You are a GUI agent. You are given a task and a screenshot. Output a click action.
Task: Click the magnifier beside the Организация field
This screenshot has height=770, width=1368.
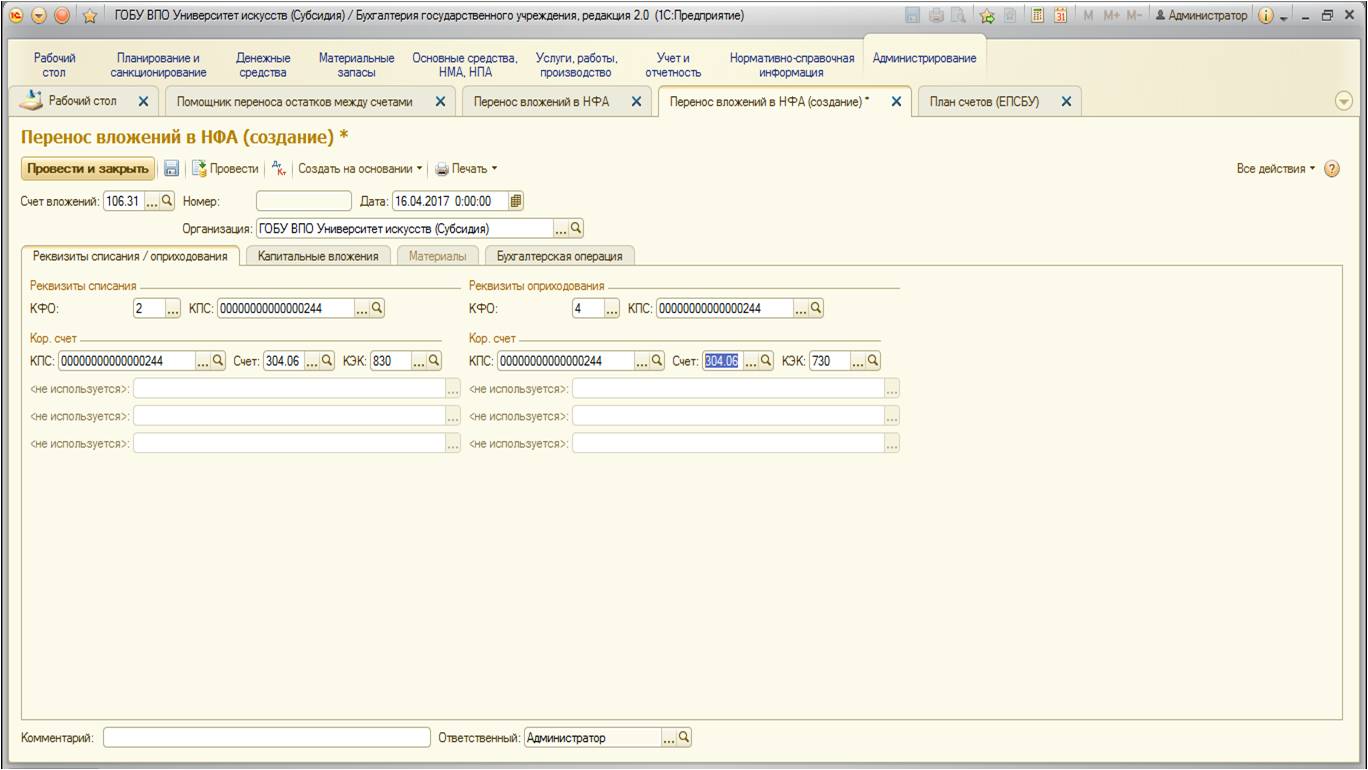click(x=576, y=228)
